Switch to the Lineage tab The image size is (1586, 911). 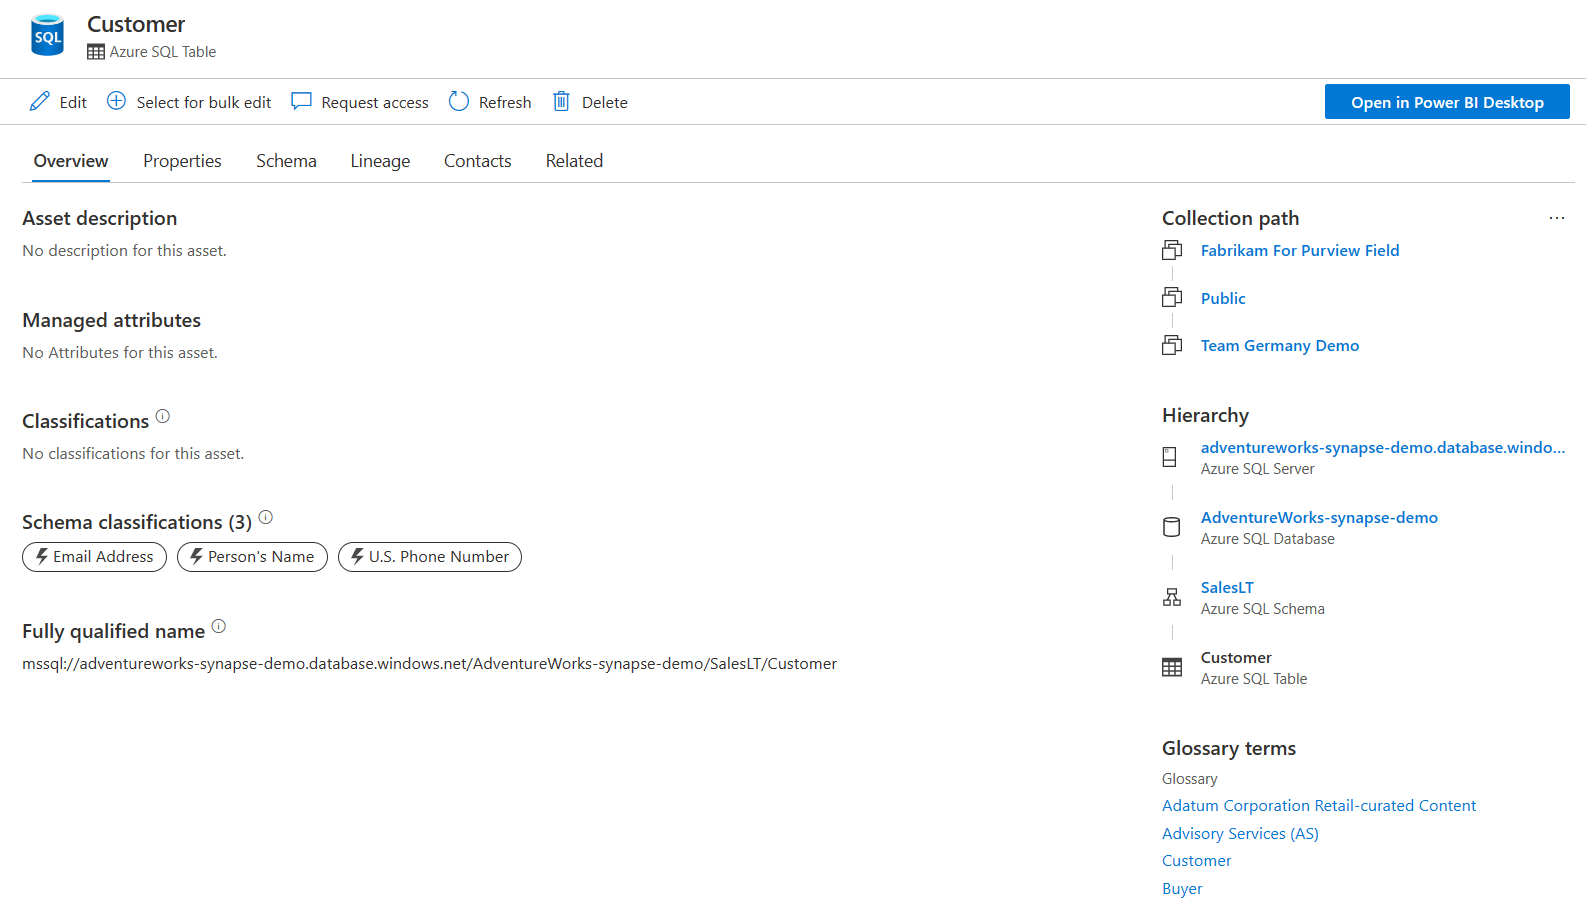[380, 161]
